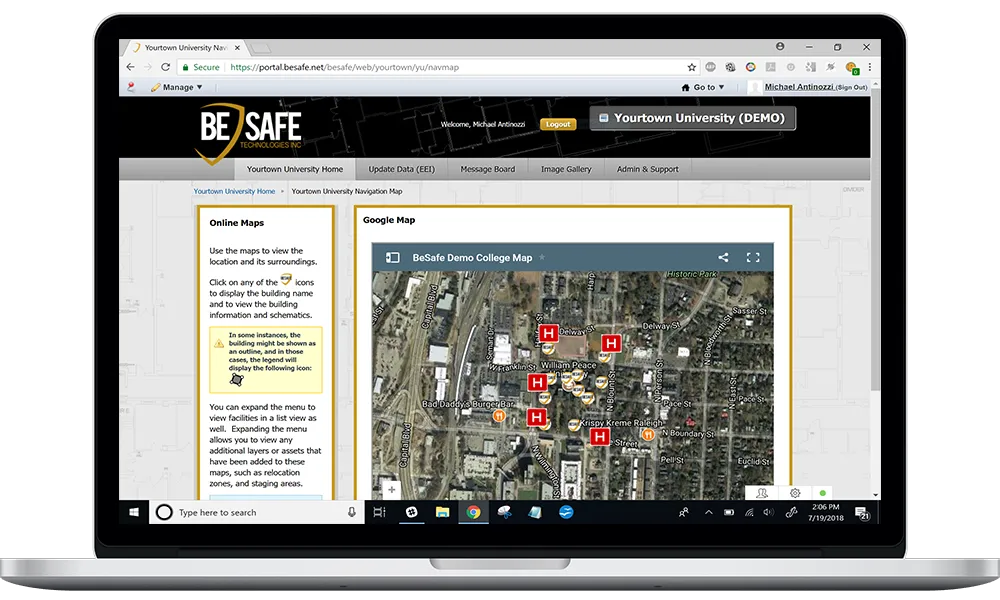Image resolution: width=1000 pixels, height=600 pixels.
Task: Open File Explorer from the taskbar
Action: 442,512
